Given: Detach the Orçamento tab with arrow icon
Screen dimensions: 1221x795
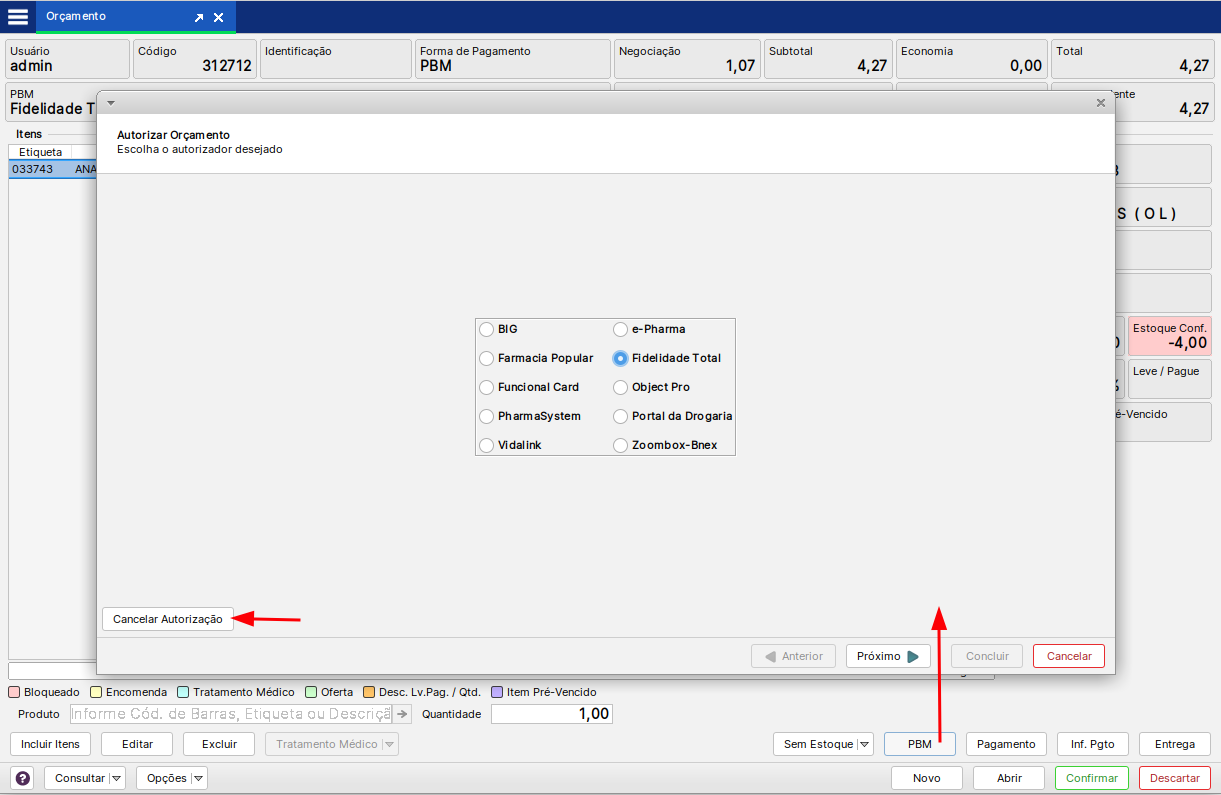Looking at the screenshot, I should click(x=199, y=18).
